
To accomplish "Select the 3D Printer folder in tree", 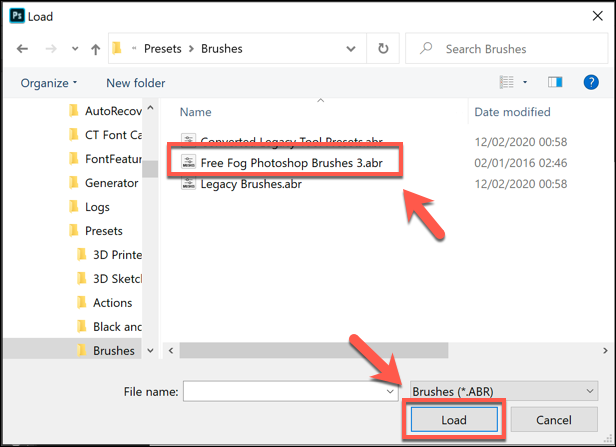I will (x=109, y=255).
